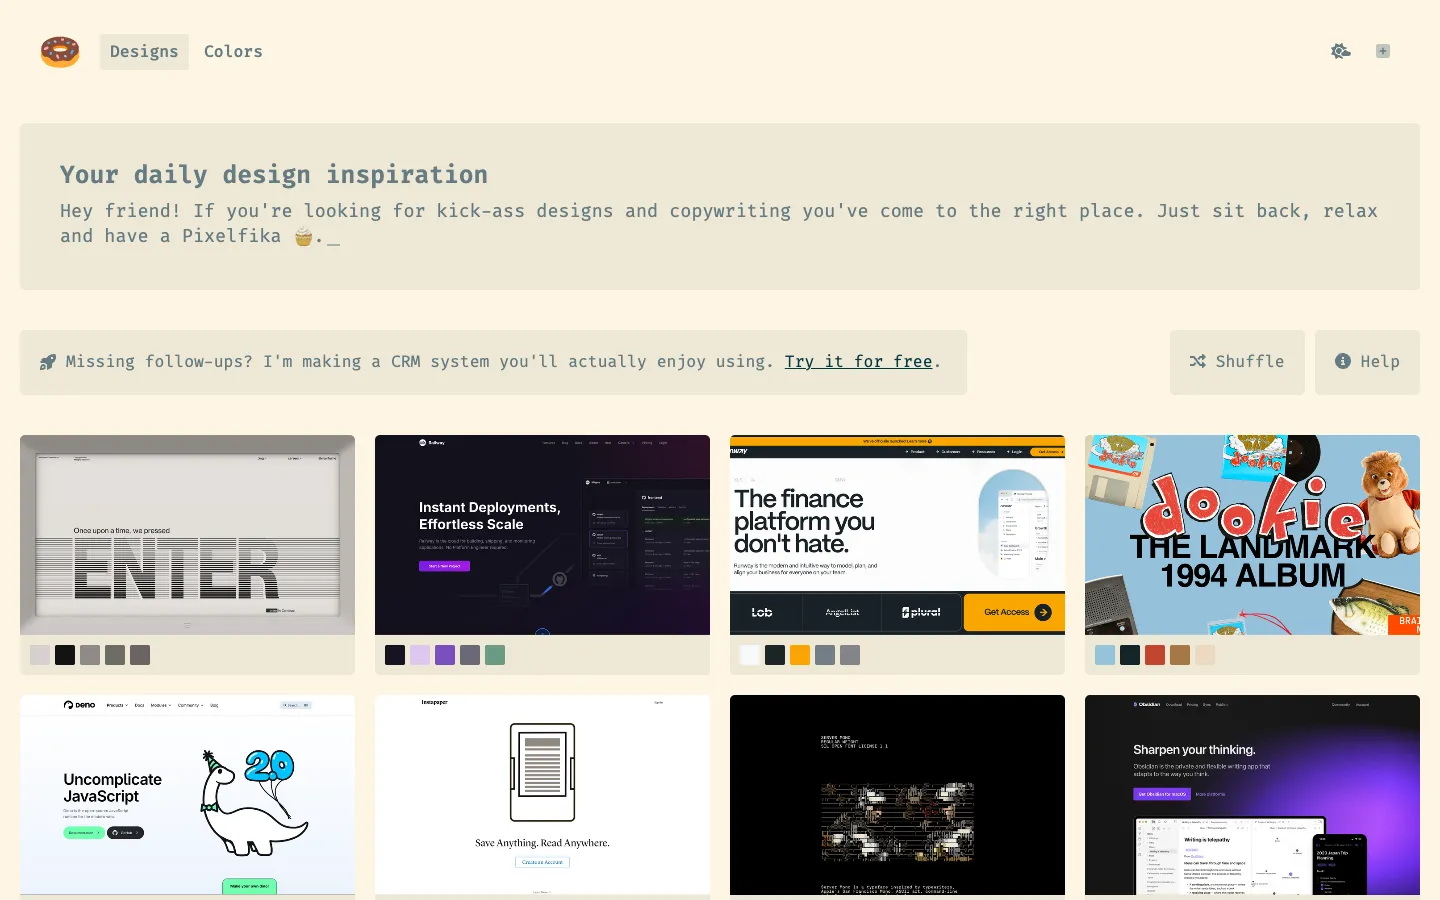Click the info icon beside Help

tap(1343, 362)
